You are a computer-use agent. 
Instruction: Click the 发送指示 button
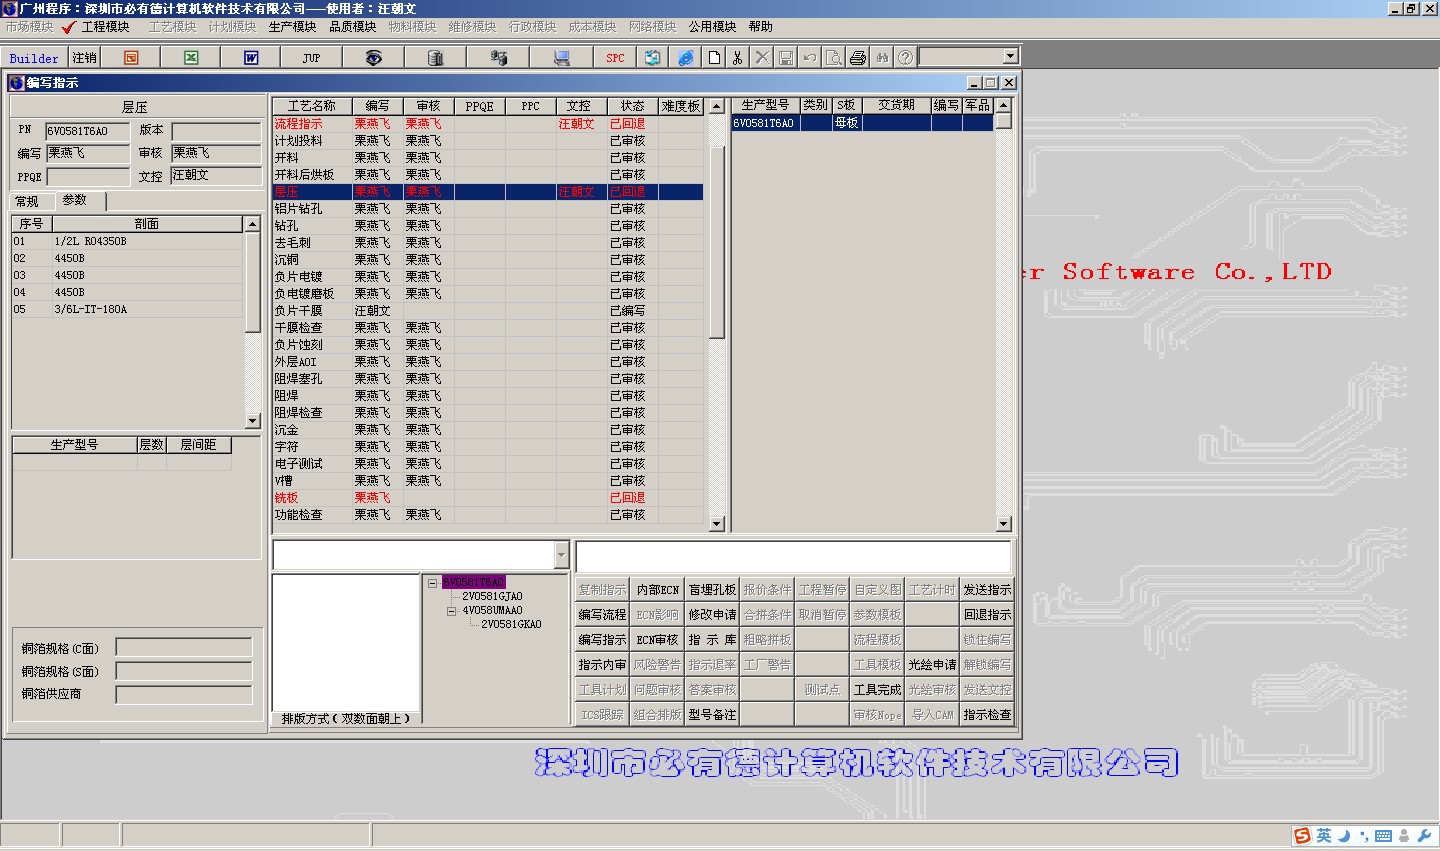pos(987,590)
